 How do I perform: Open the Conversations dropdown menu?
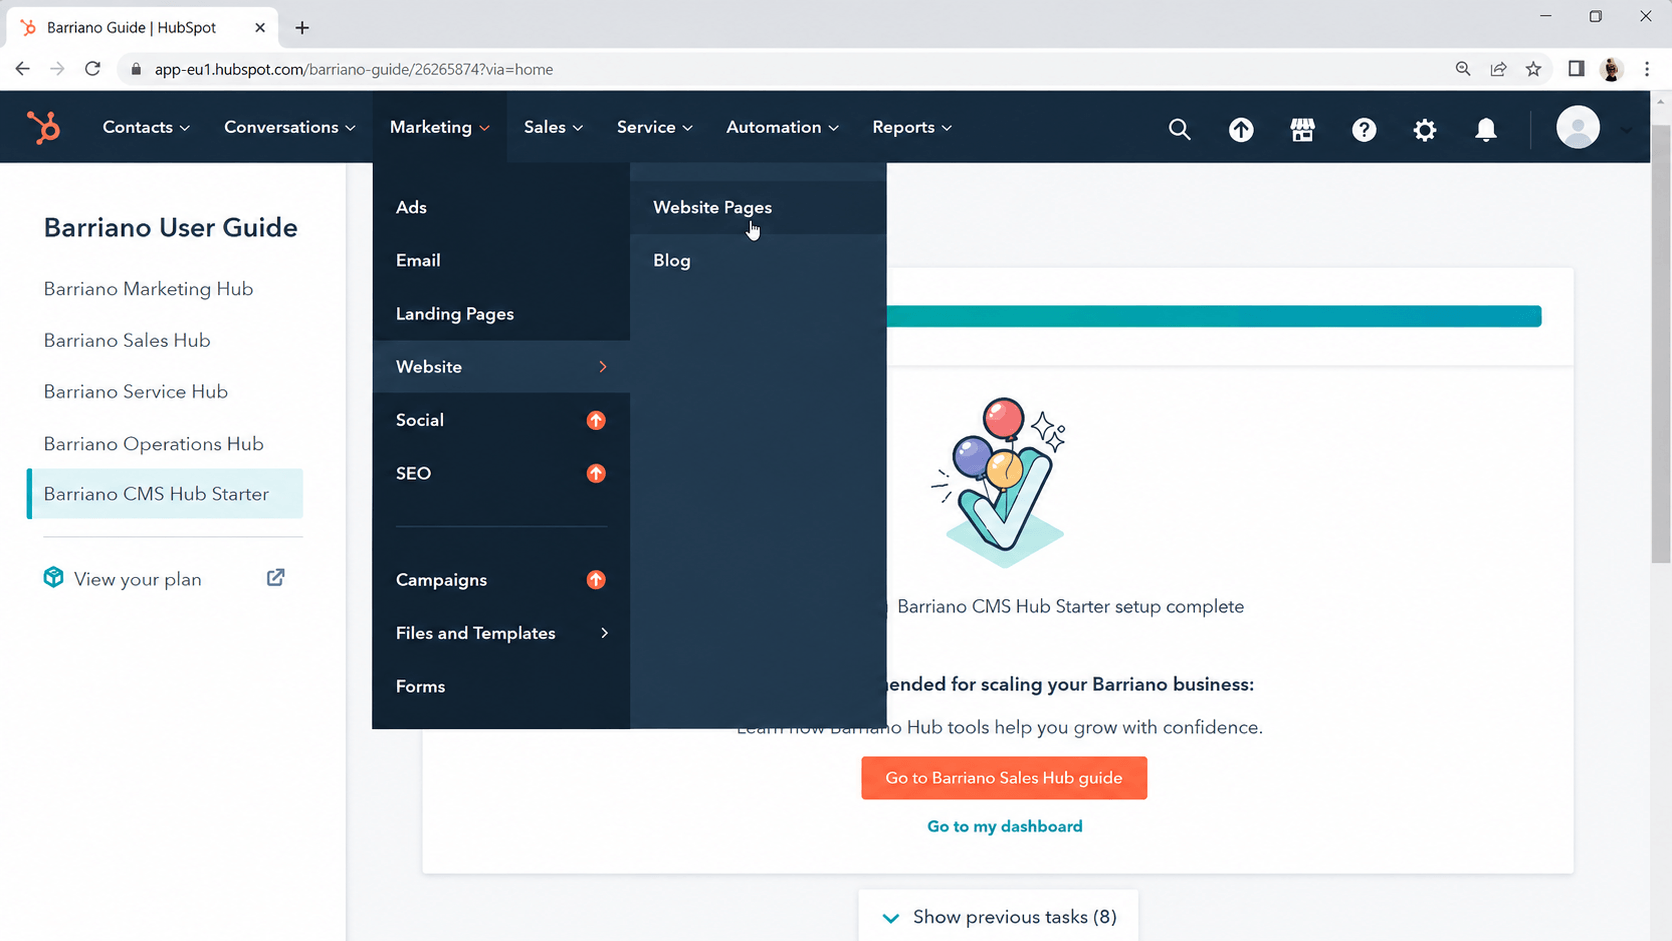(x=290, y=127)
